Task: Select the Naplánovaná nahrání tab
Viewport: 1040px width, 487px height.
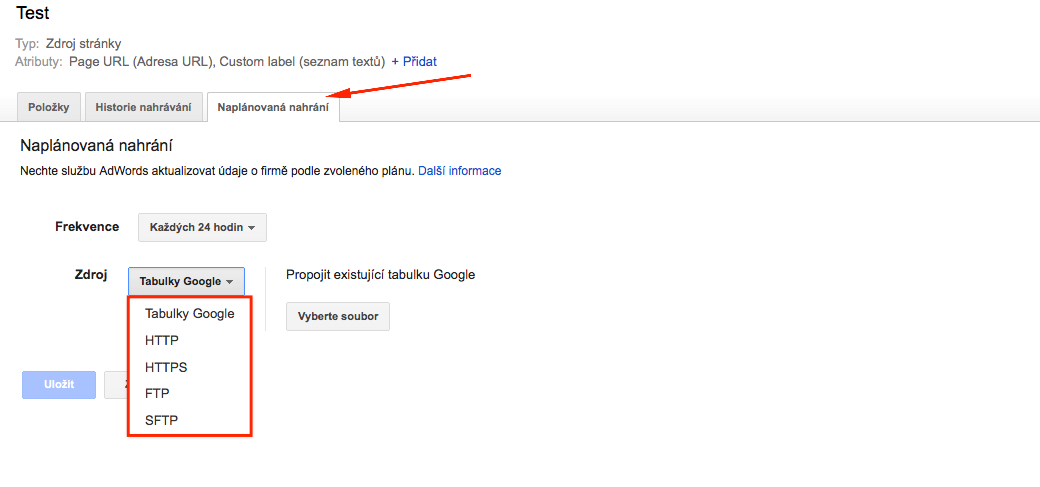Action: [x=273, y=107]
